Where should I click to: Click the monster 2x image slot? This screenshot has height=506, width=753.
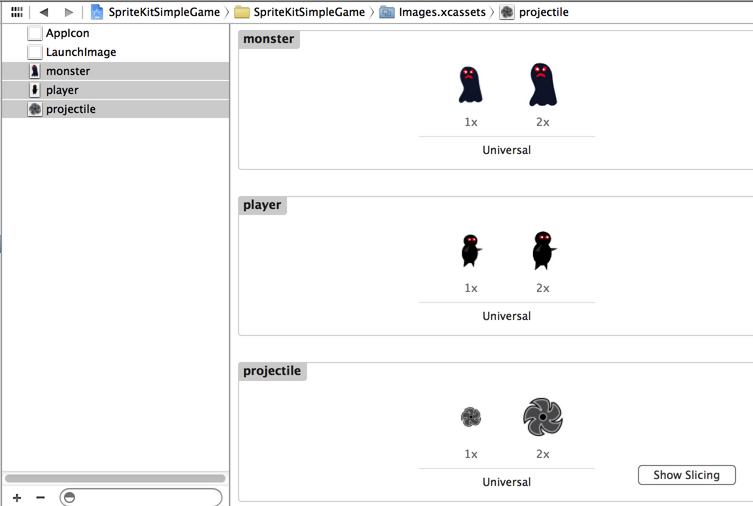click(x=542, y=85)
